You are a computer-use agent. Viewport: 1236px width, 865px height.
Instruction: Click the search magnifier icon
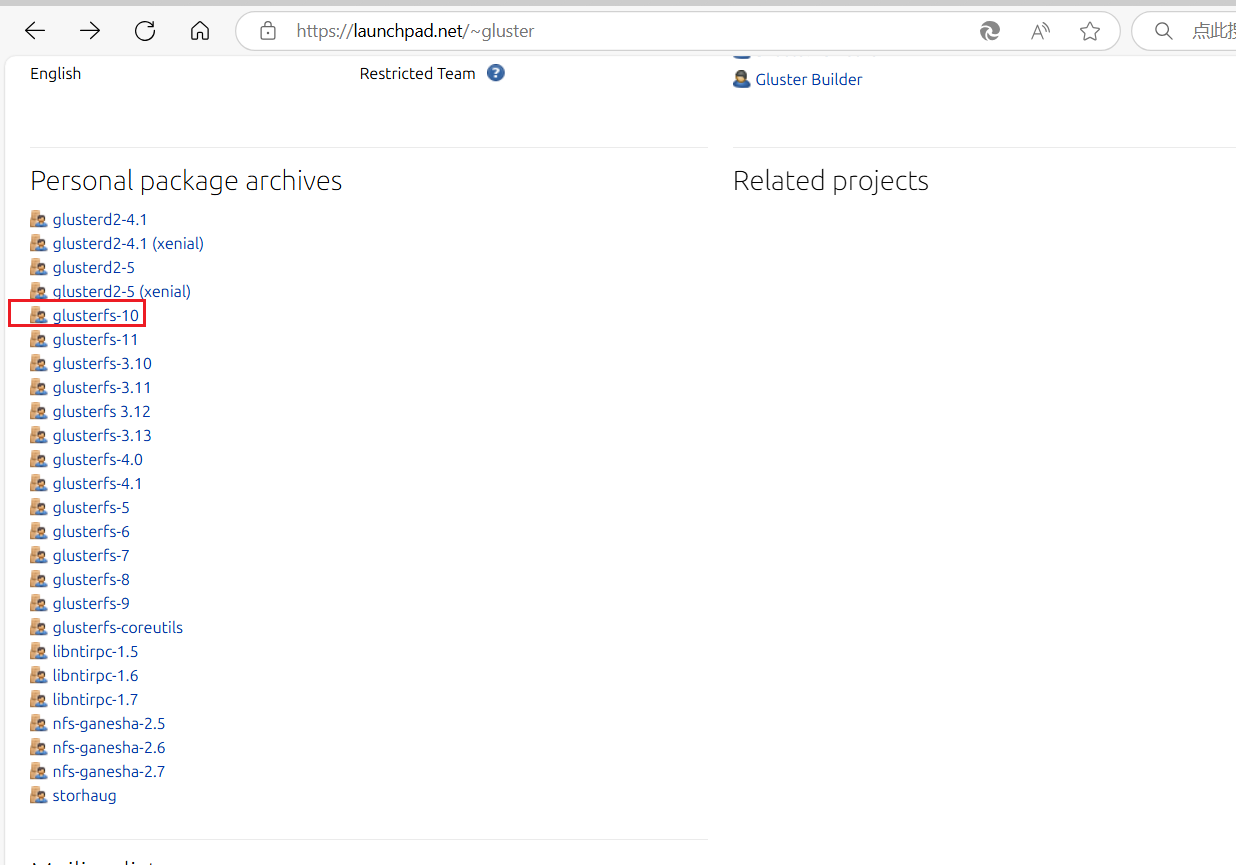[1163, 31]
